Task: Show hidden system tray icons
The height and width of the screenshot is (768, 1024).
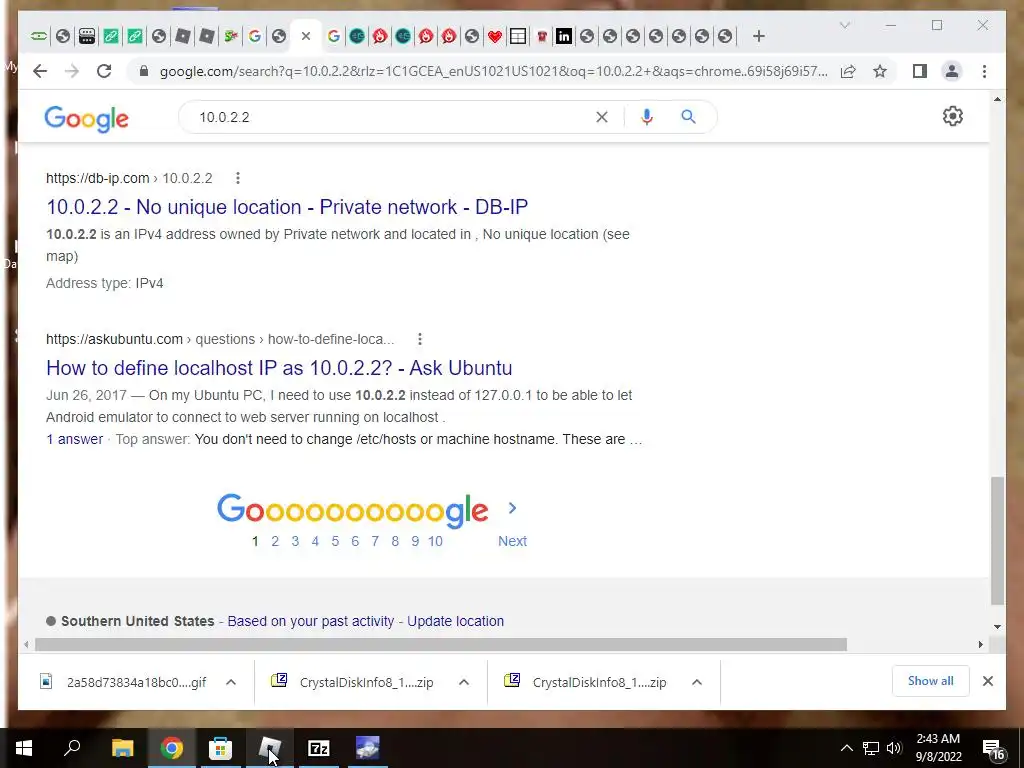Action: (x=846, y=748)
